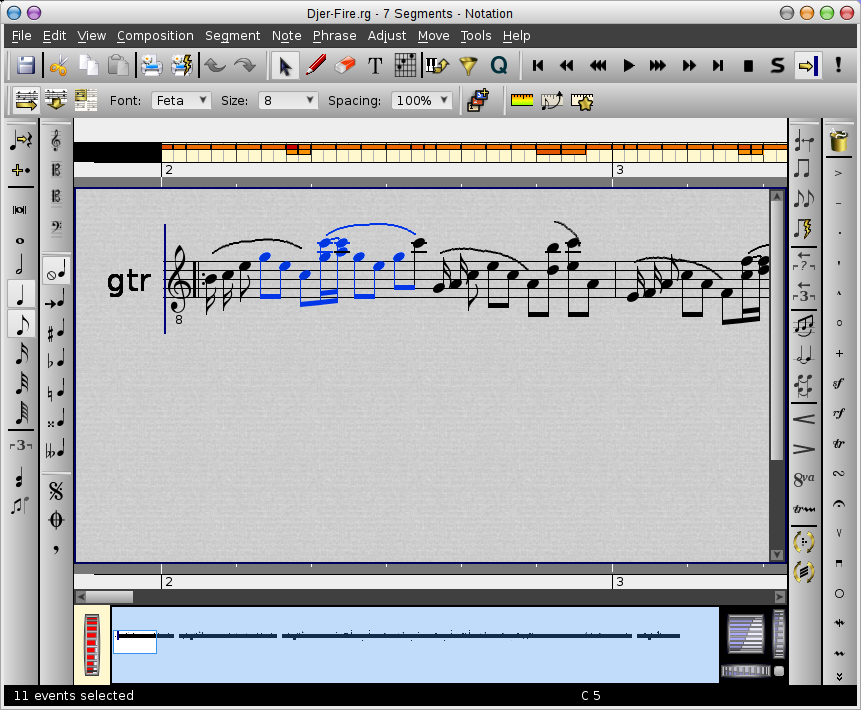Screen dimensions: 861x710
Task: Save the composition using the floppy disk icon
Action: pyautogui.click(x=25, y=66)
